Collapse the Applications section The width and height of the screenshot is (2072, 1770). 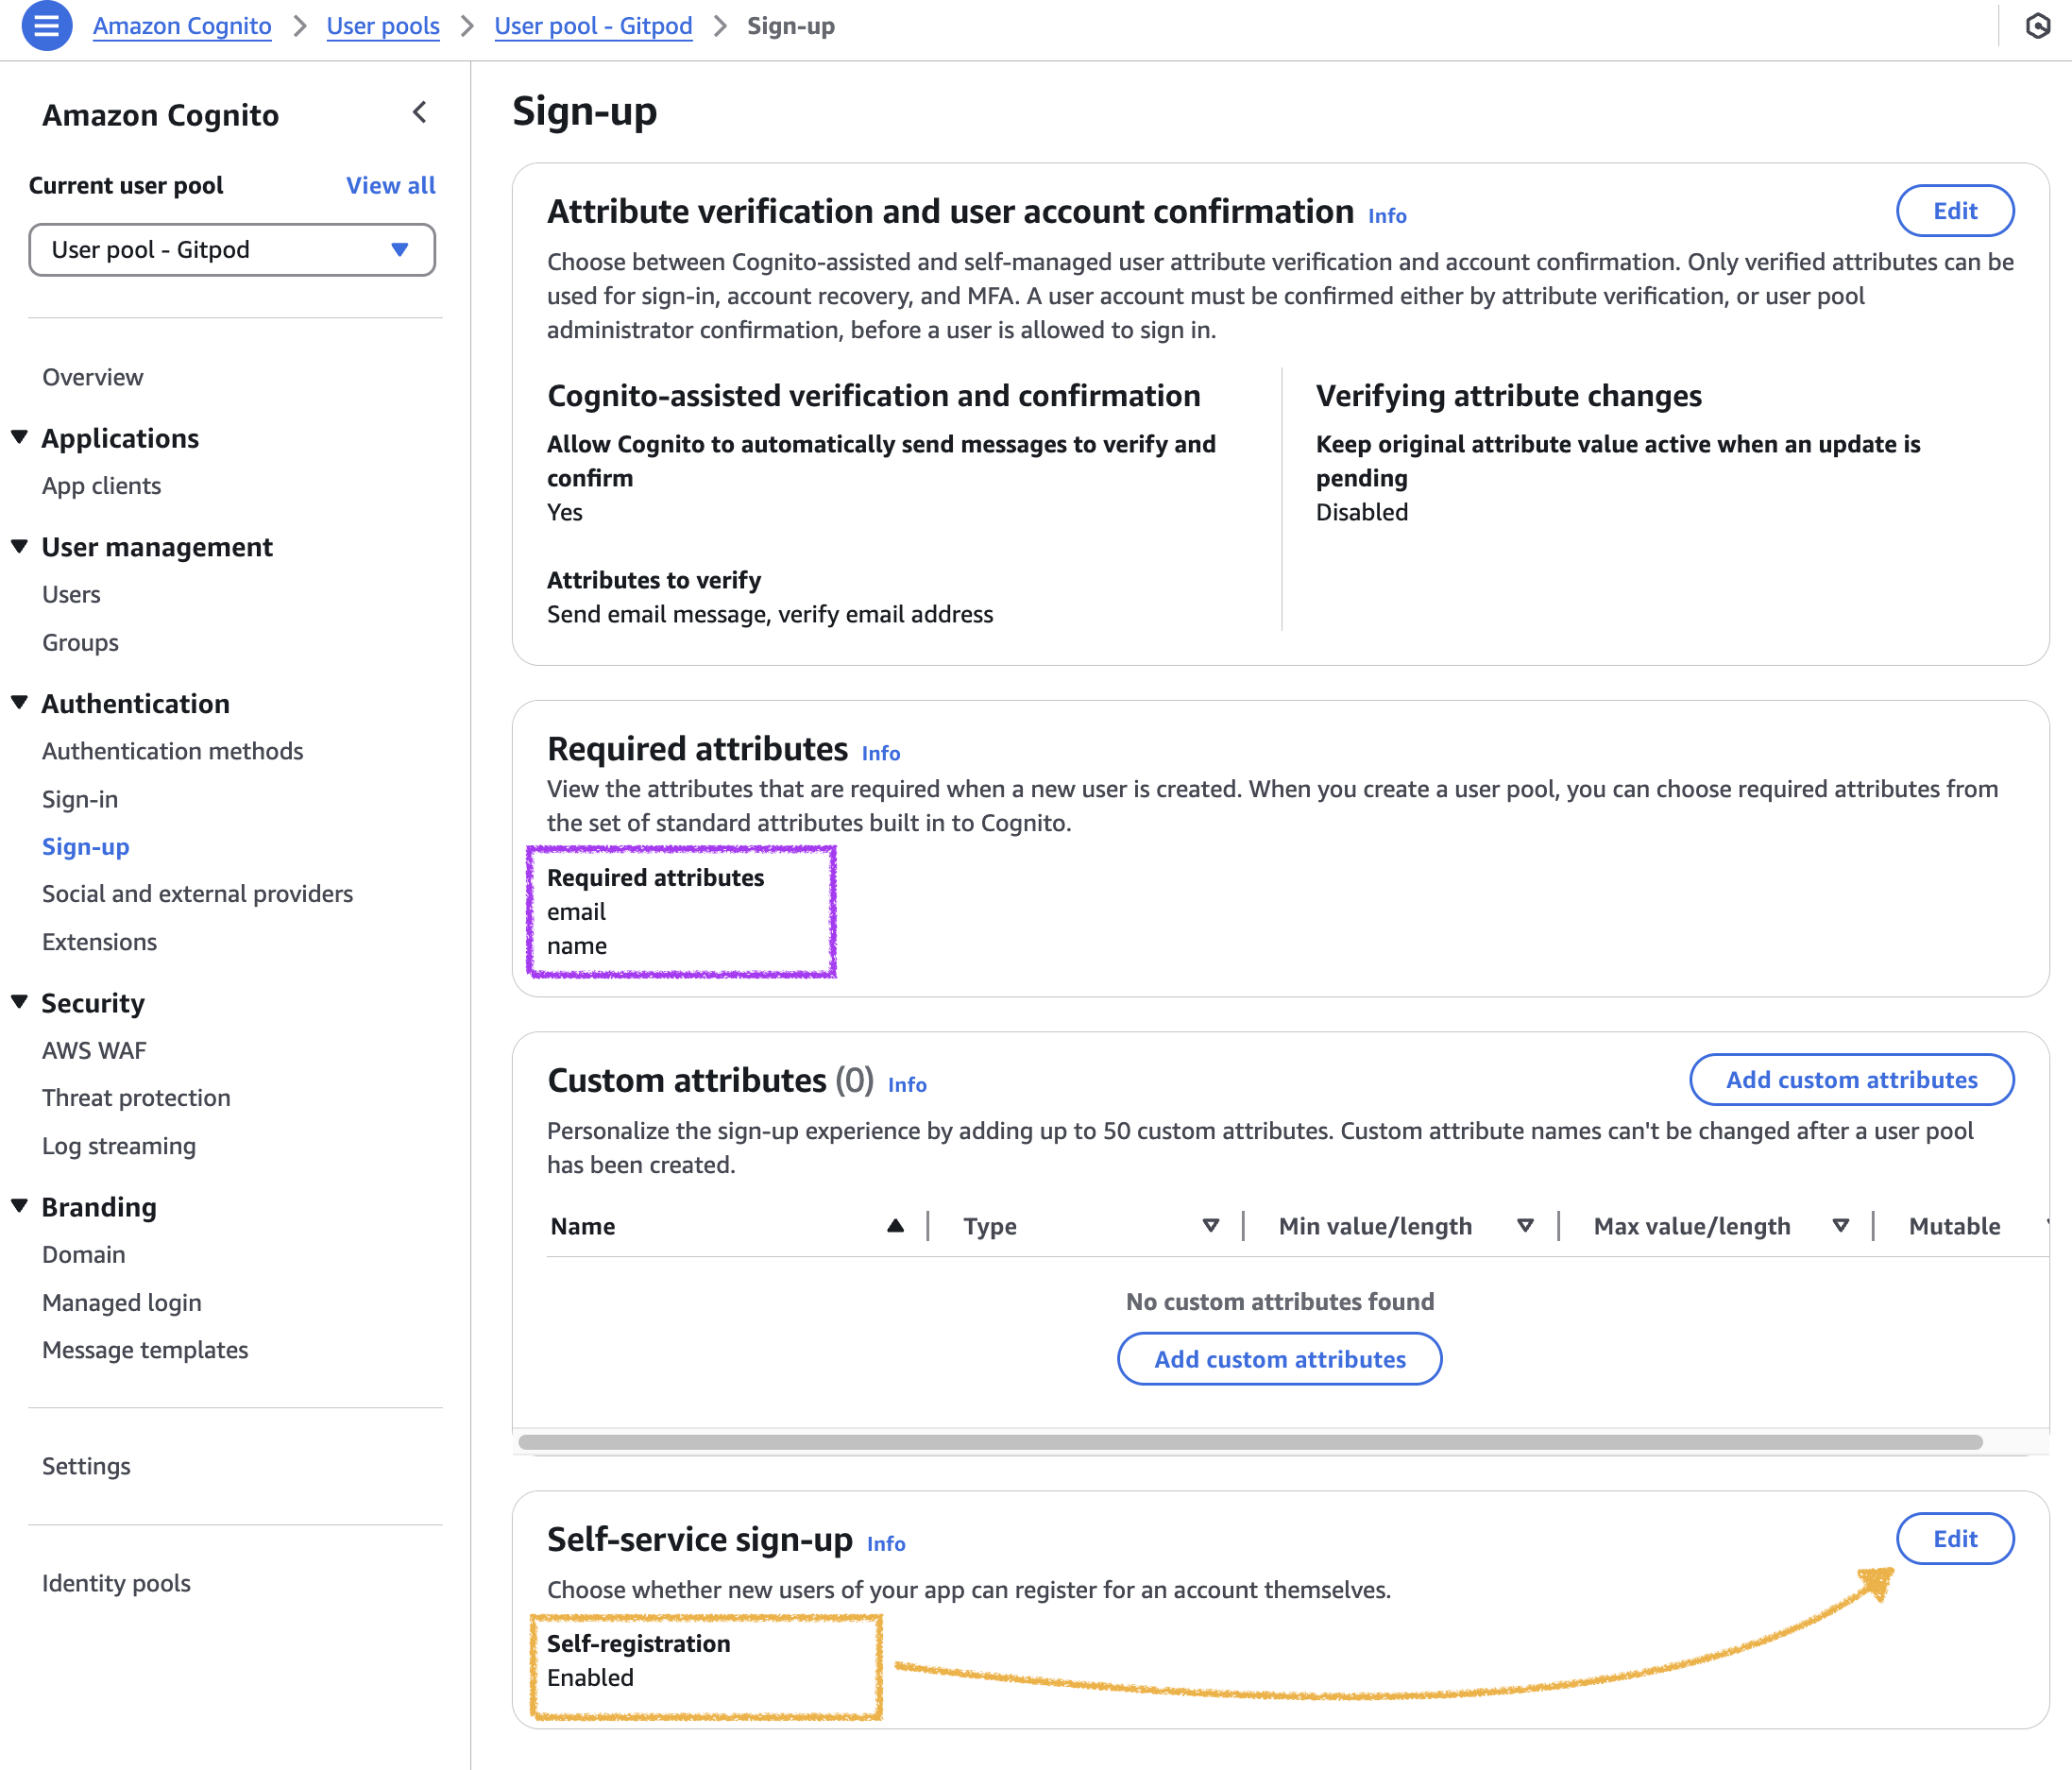click(x=19, y=437)
